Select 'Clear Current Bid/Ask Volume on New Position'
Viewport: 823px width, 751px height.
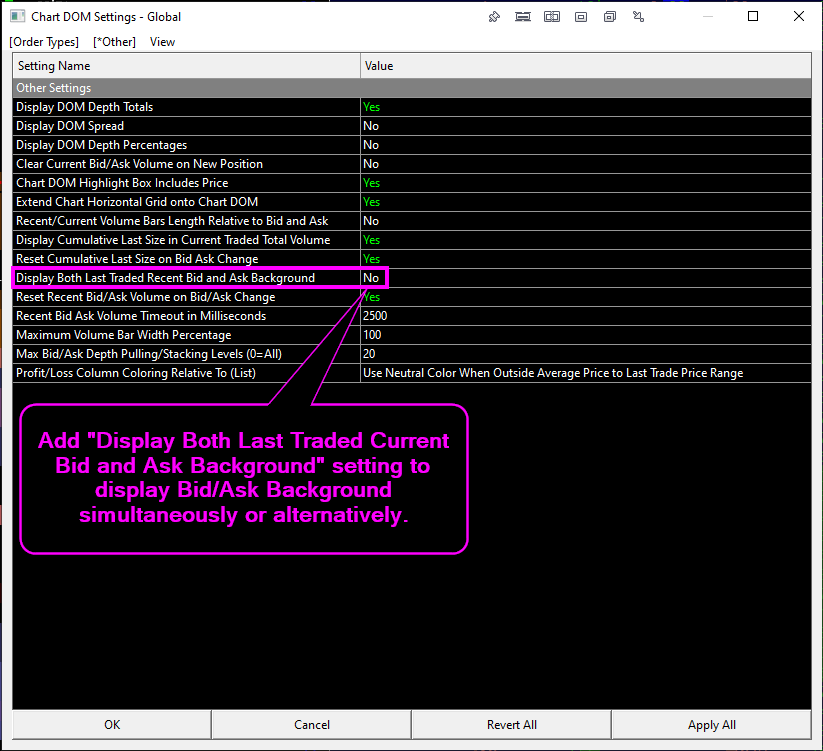pos(186,164)
